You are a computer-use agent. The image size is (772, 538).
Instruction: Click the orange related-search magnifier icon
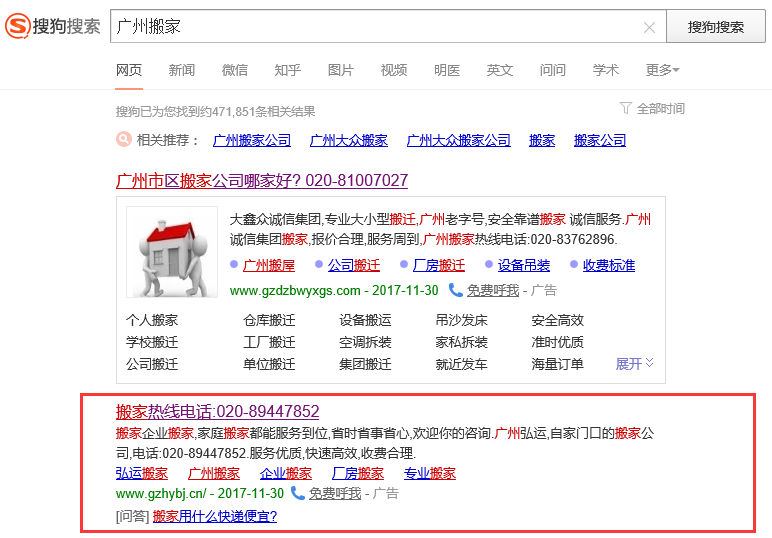[124, 139]
